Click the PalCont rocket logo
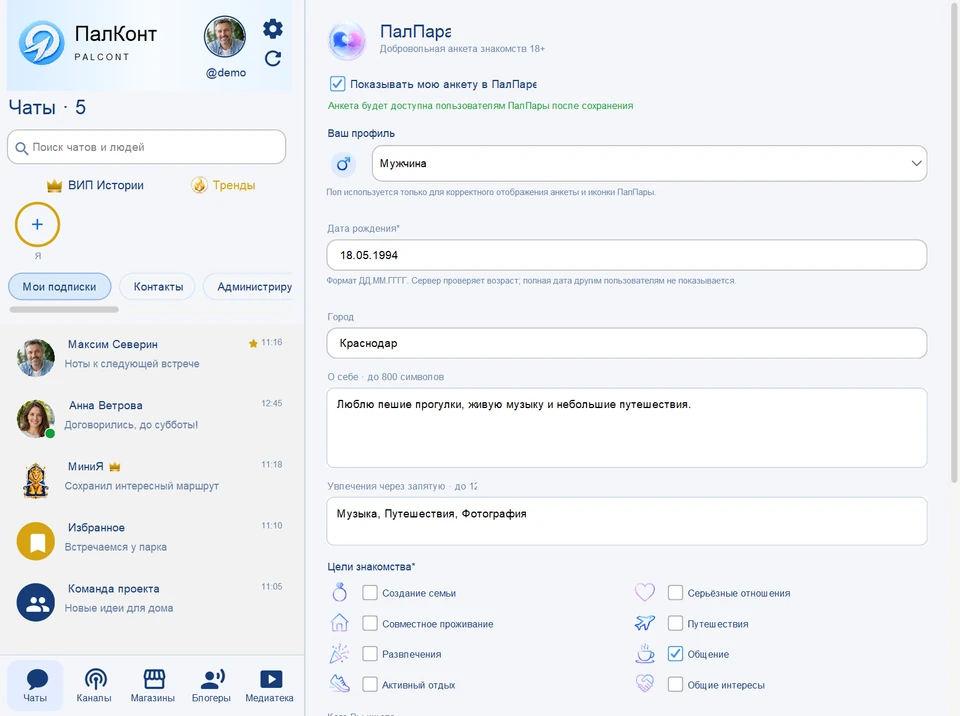The image size is (960, 716). tap(42, 43)
